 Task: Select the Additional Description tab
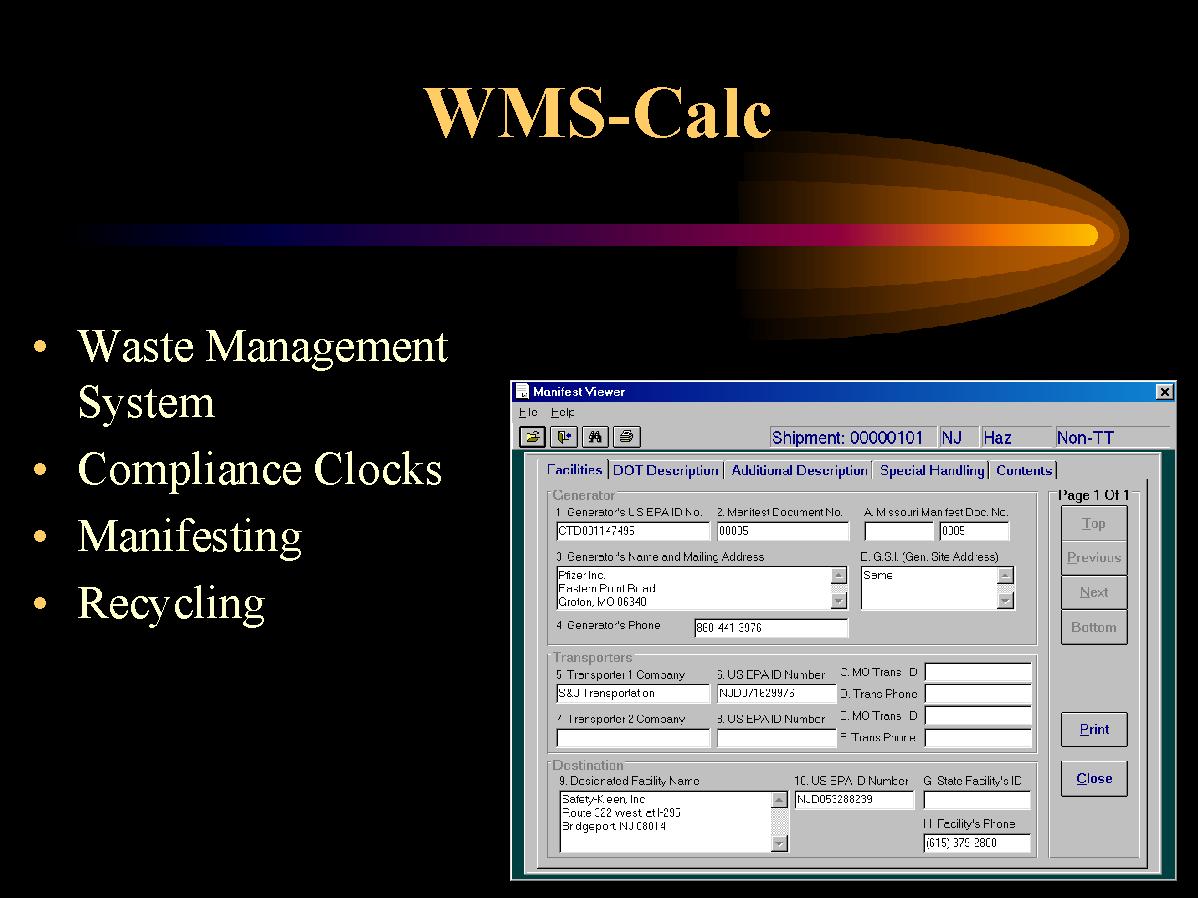tap(798, 470)
